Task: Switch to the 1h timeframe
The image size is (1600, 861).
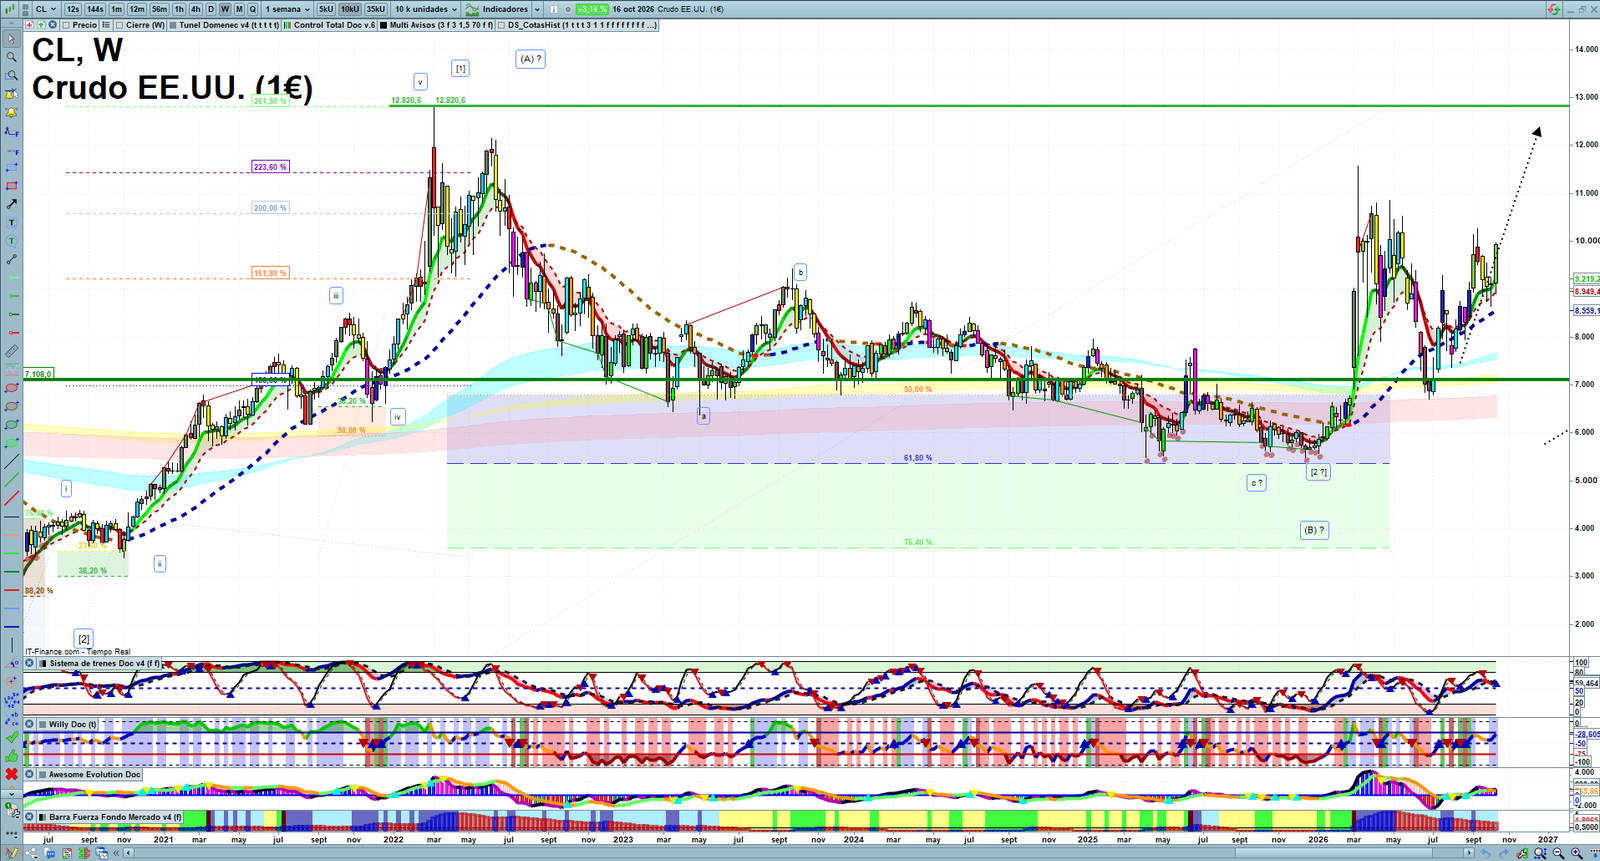Action: click(180, 9)
